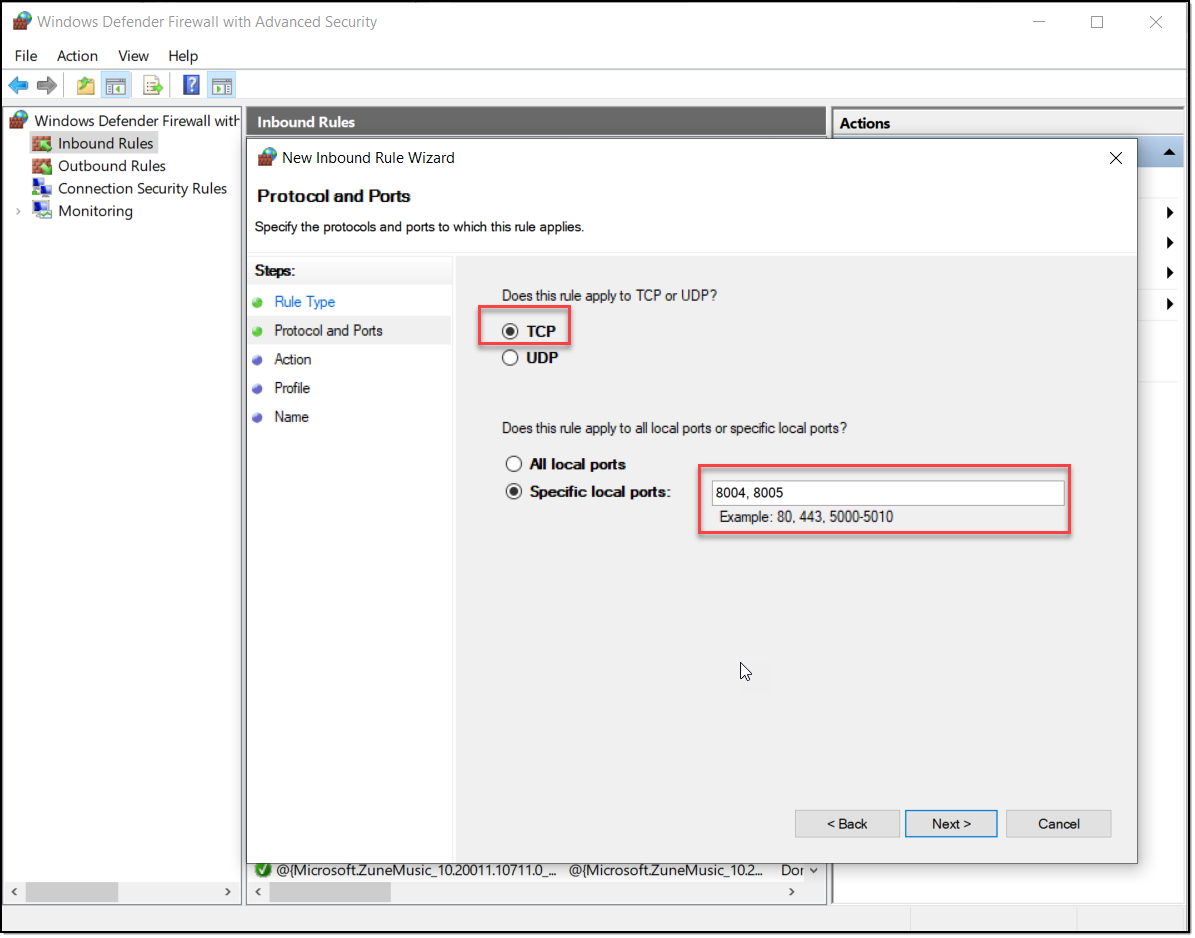Select the TCP radio button
Screen dimensions: 1195x938
click(511, 331)
